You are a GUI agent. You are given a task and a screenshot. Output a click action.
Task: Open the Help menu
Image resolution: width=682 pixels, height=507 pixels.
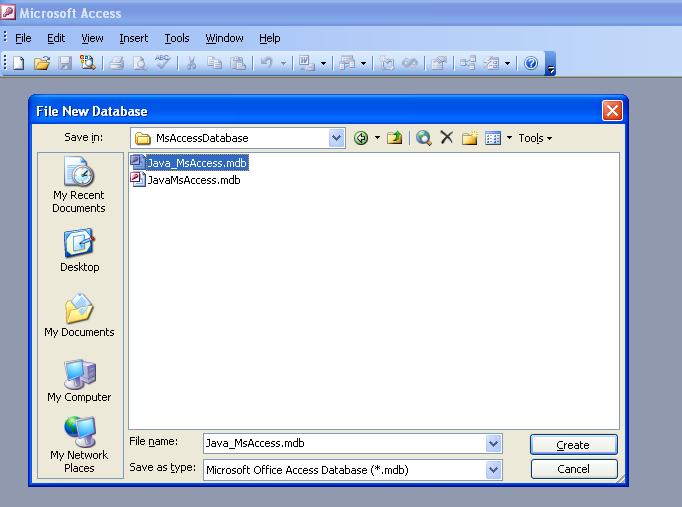tap(270, 38)
